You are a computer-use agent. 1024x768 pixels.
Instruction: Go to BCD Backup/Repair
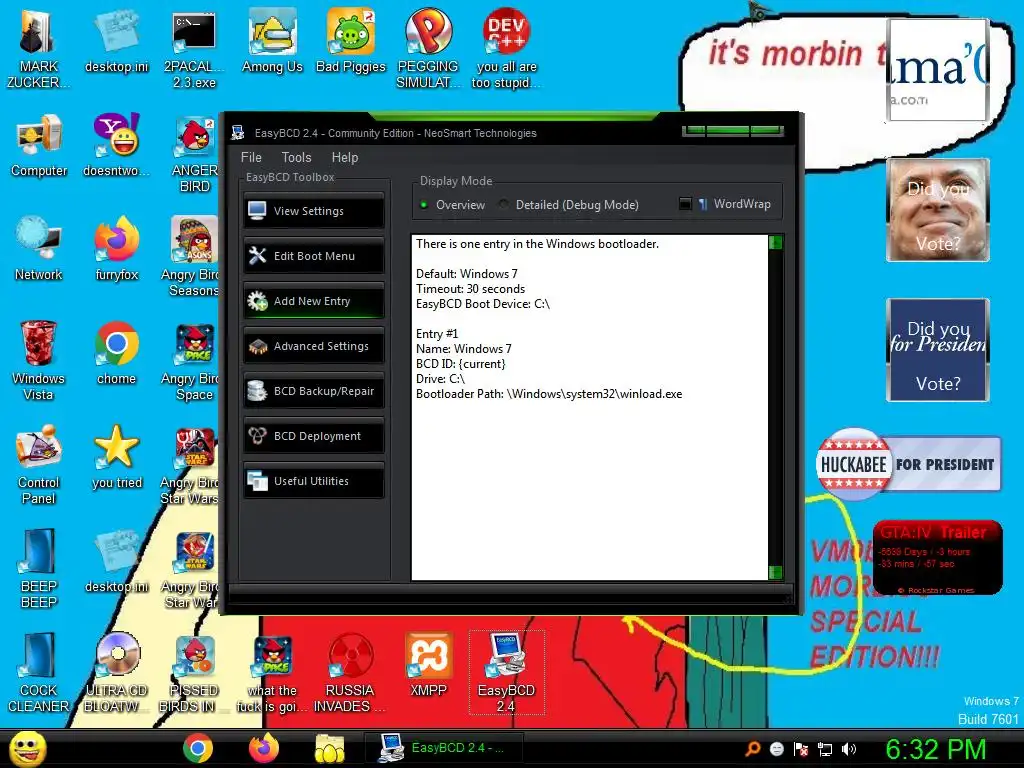coord(313,391)
